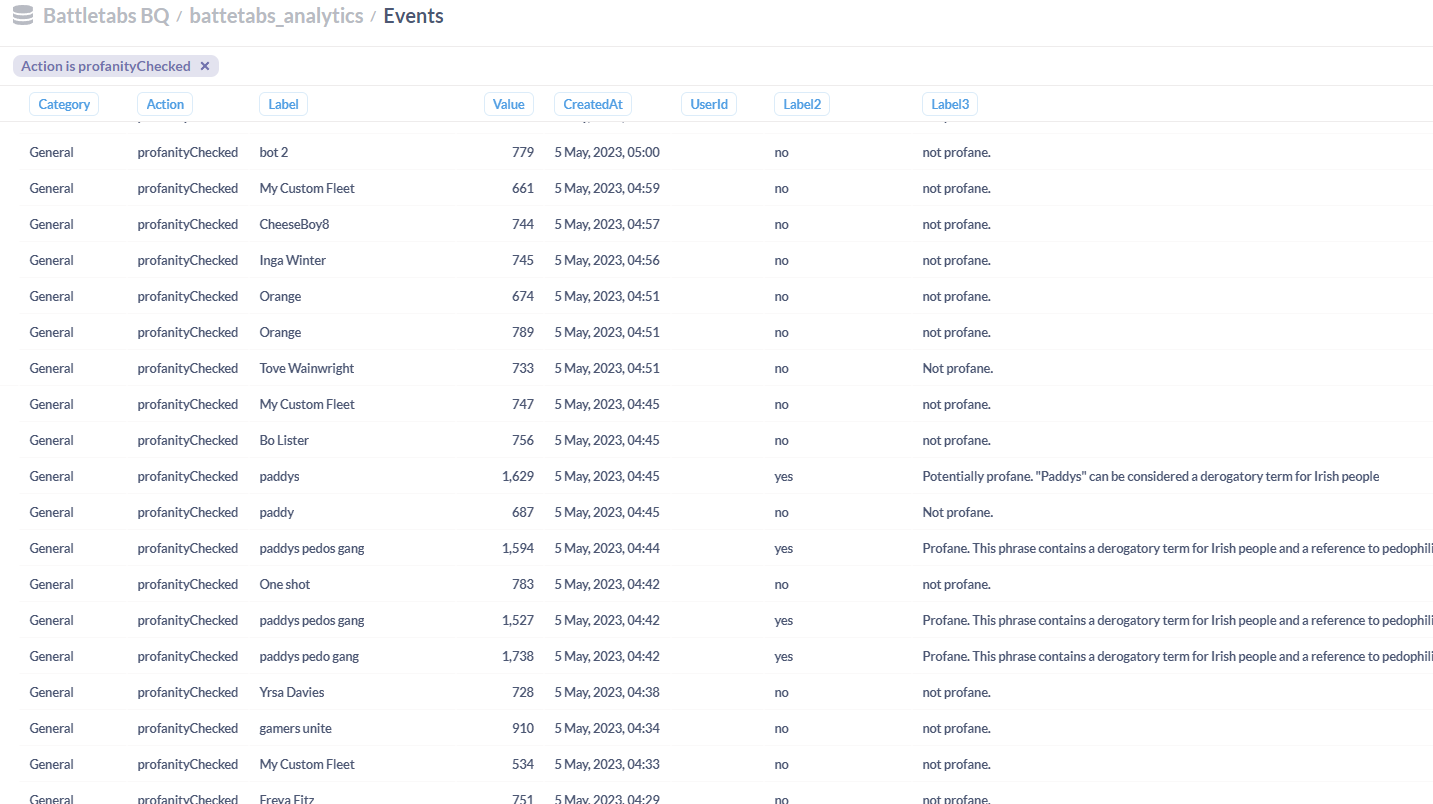
Task: Open the Category column header menu
Action: 64,104
